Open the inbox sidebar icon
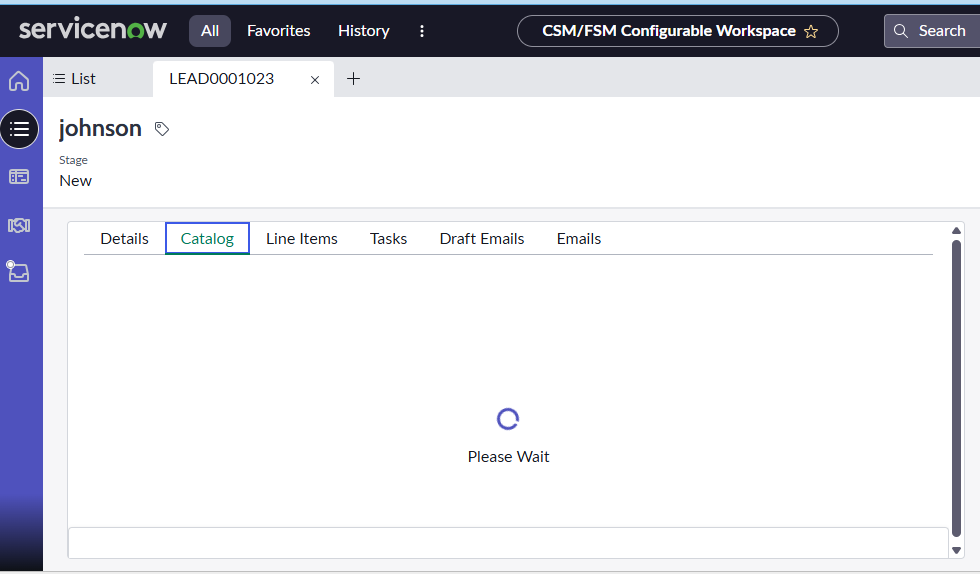The height and width of the screenshot is (574, 980). coord(18,271)
